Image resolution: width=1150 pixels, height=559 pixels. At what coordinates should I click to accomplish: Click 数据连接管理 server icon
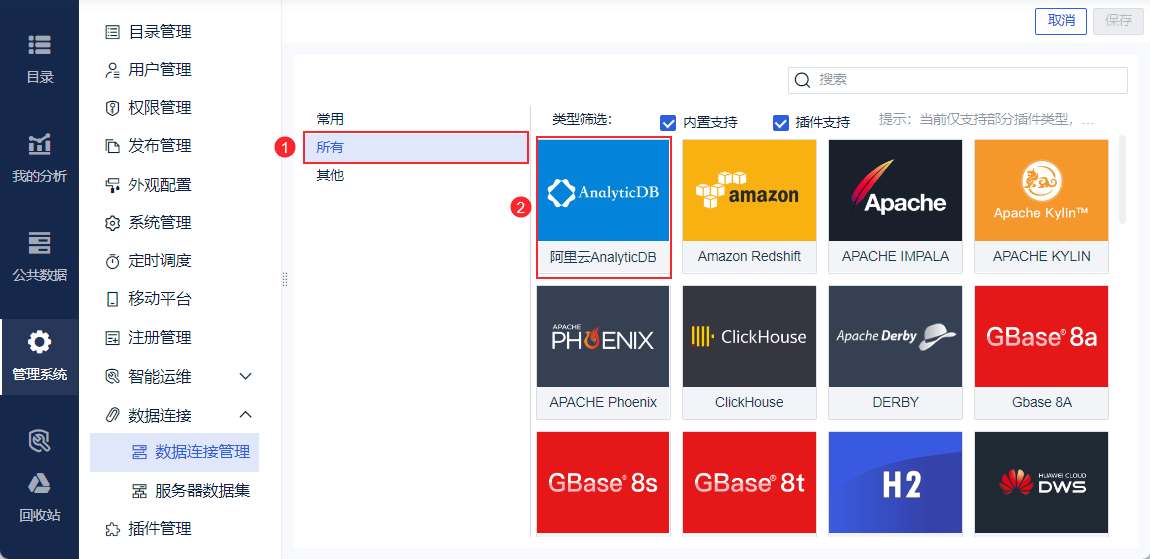point(139,452)
